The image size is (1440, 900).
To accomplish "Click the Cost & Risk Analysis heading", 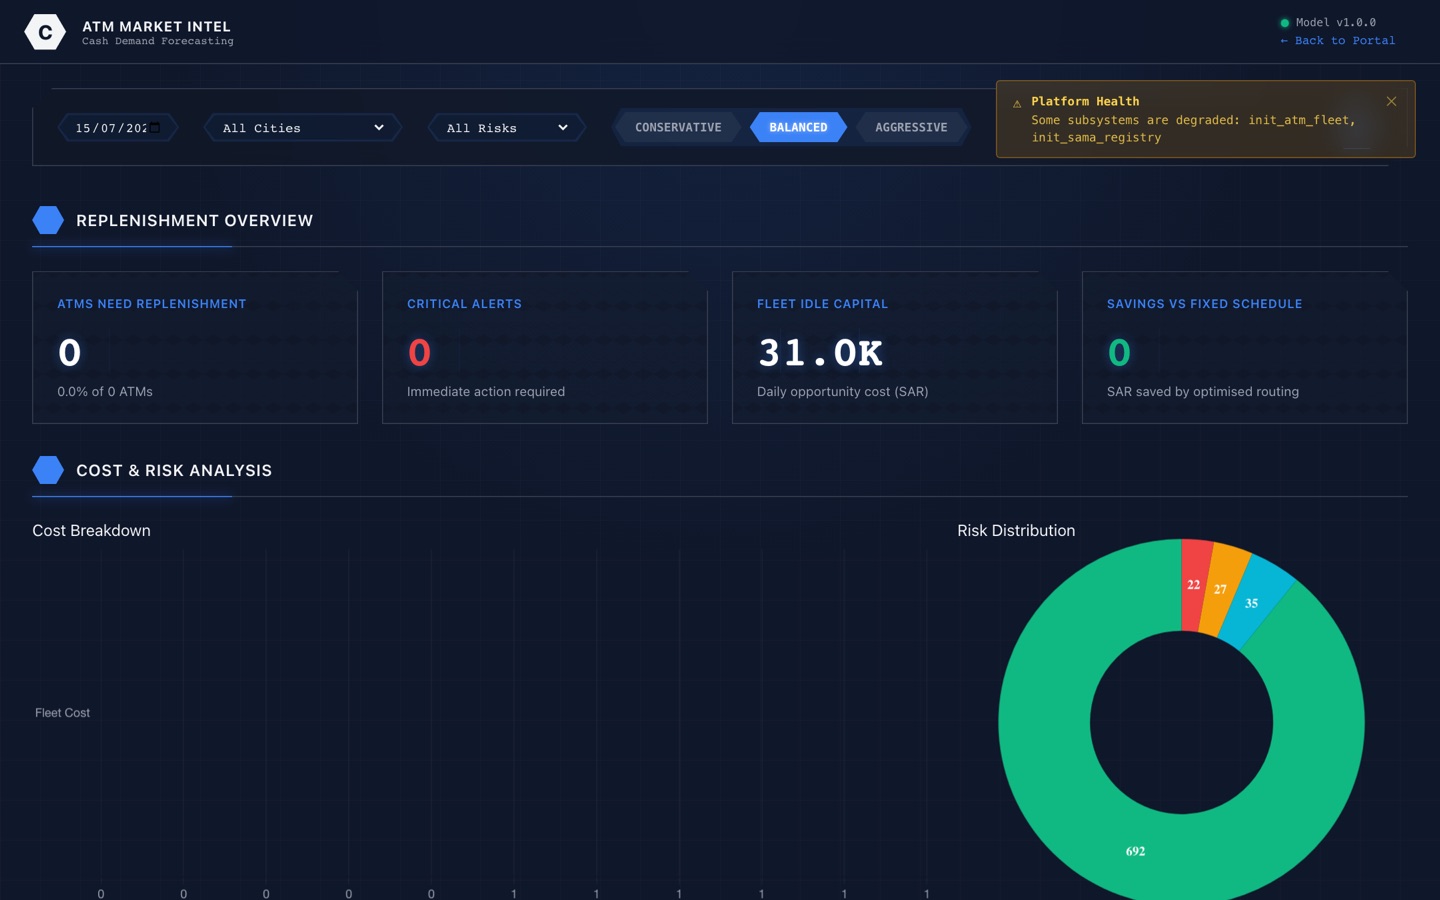I will (174, 470).
